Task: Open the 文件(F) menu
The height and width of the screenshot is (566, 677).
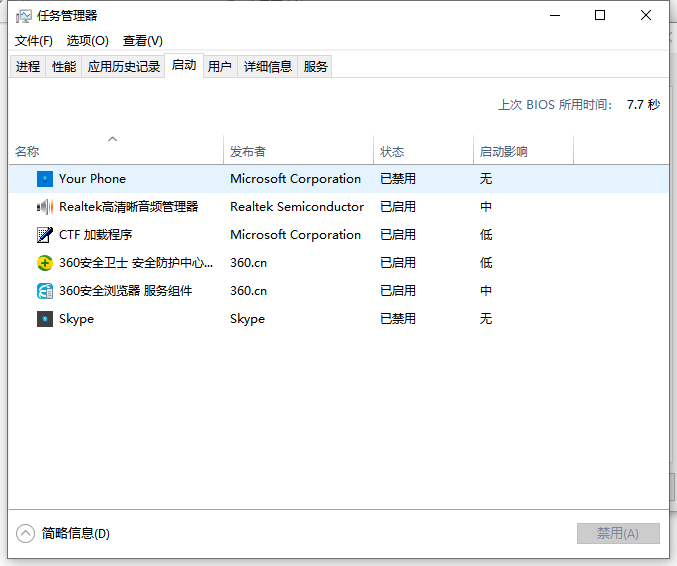Action: [34, 41]
